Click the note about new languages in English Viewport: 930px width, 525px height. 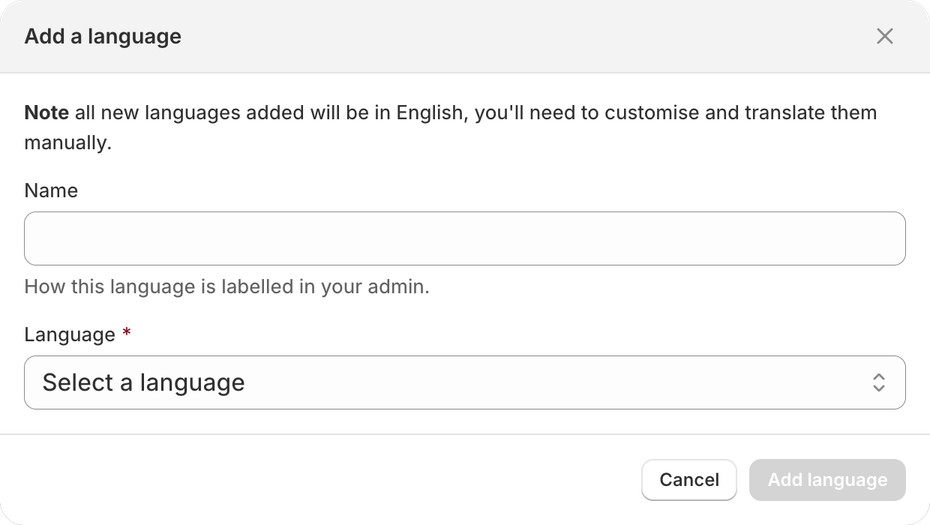tap(450, 127)
